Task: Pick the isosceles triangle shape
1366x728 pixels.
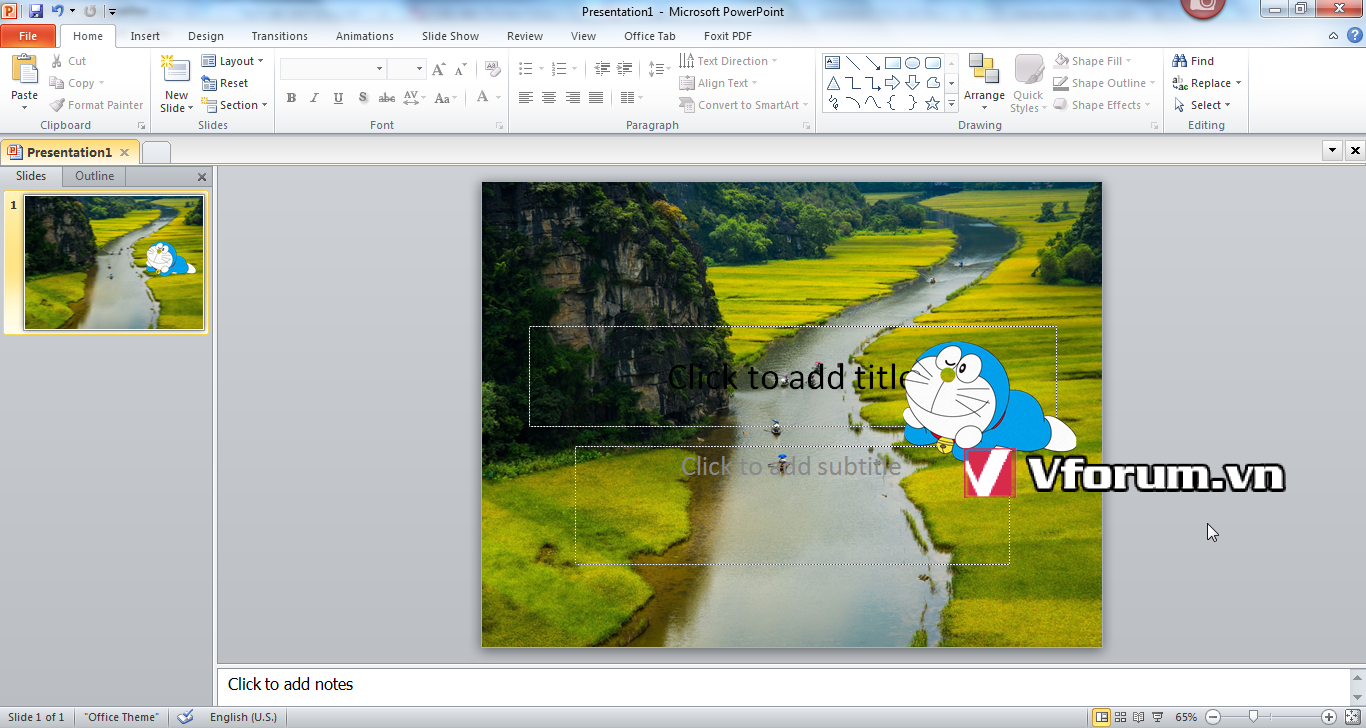Action: pos(833,82)
